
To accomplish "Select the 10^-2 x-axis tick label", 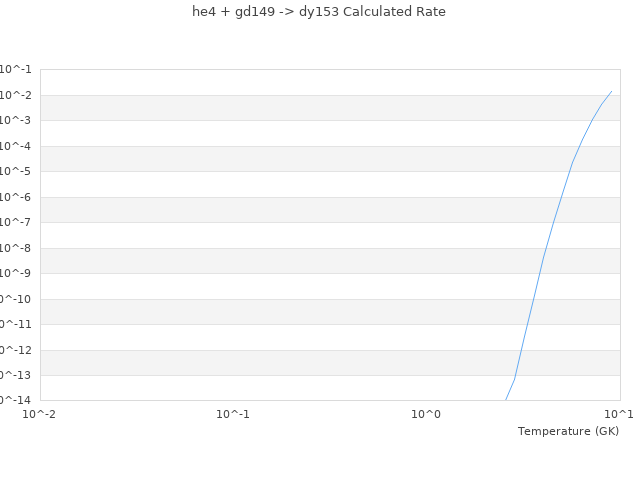I will 41,414.
